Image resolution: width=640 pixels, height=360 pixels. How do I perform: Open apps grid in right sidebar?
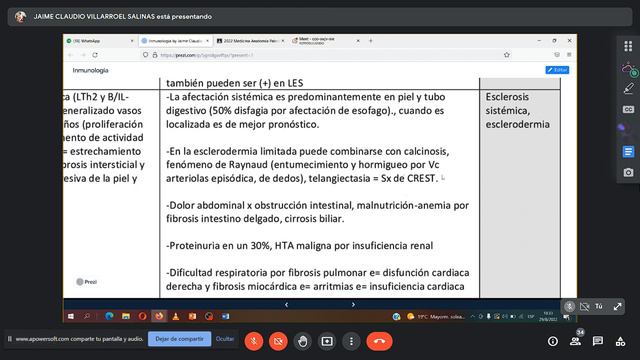628,46
